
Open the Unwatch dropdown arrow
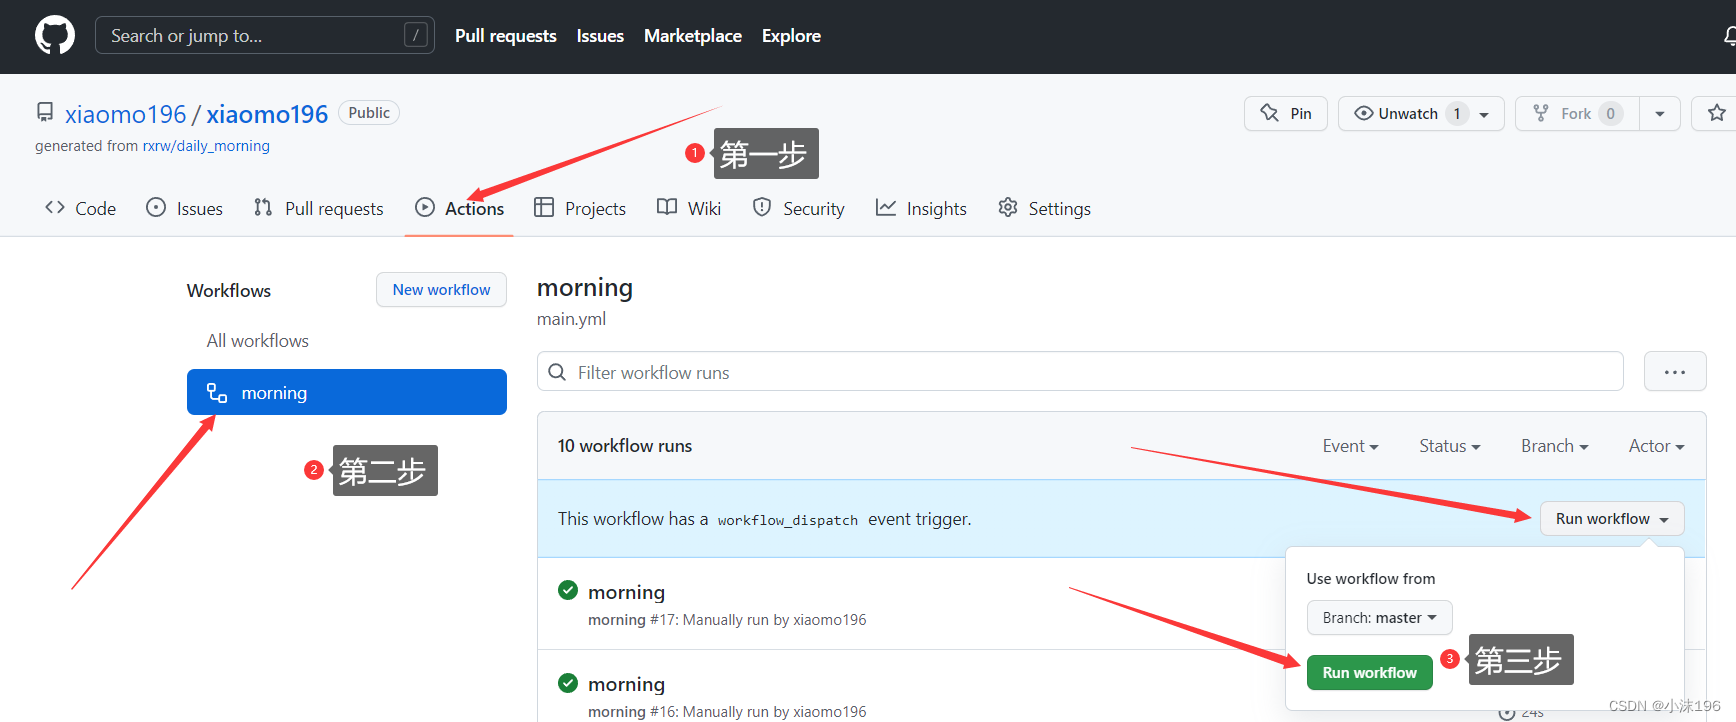click(1484, 114)
